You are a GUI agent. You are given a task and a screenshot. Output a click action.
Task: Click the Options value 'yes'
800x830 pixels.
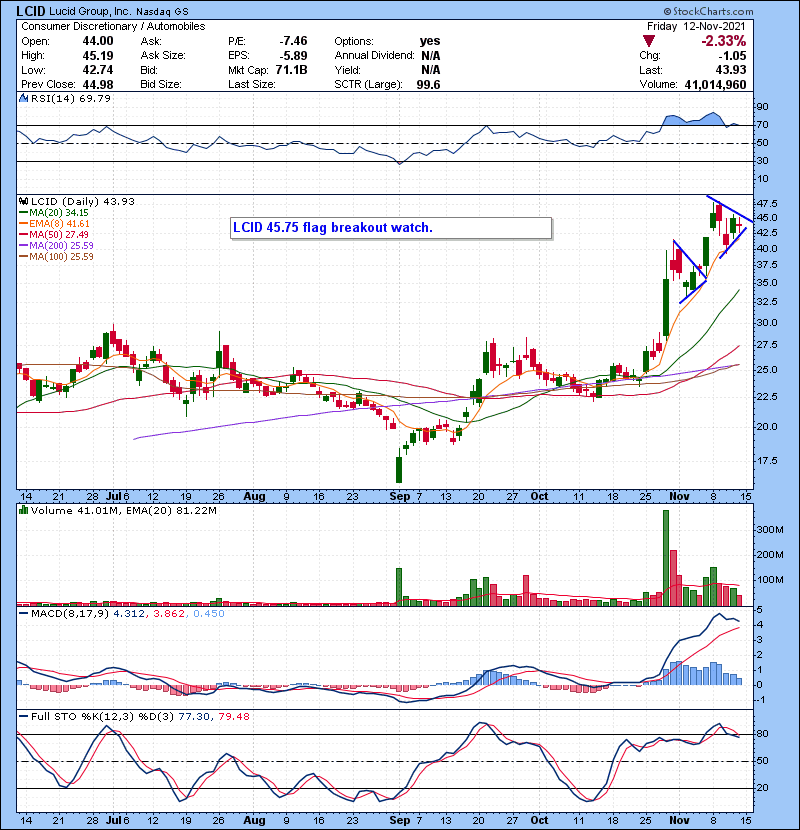430,41
